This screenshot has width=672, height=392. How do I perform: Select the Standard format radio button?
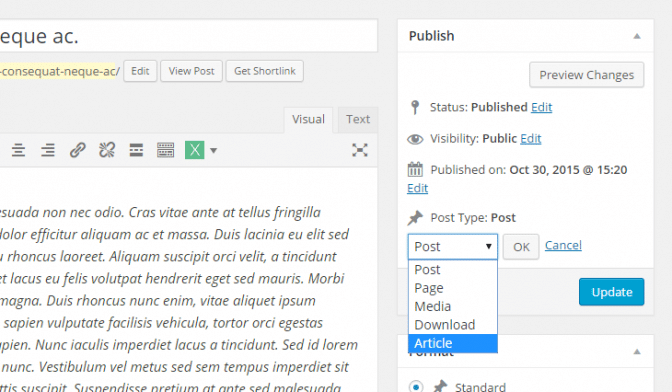[416, 386]
